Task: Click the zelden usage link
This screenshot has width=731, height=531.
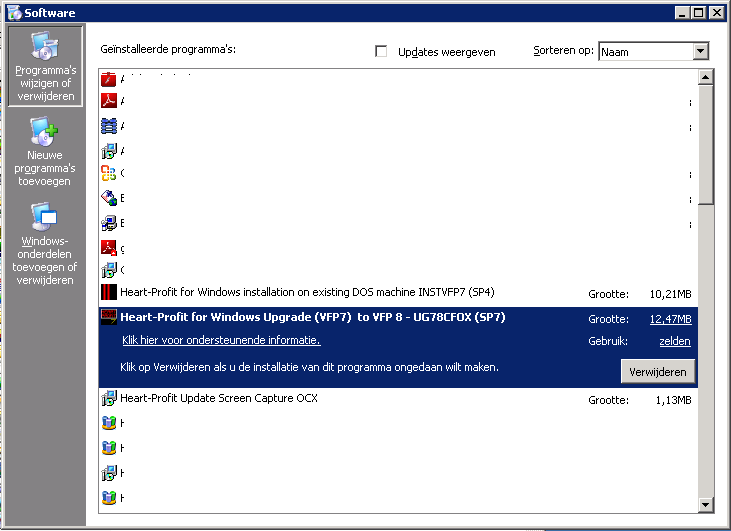Action: pyautogui.click(x=675, y=341)
